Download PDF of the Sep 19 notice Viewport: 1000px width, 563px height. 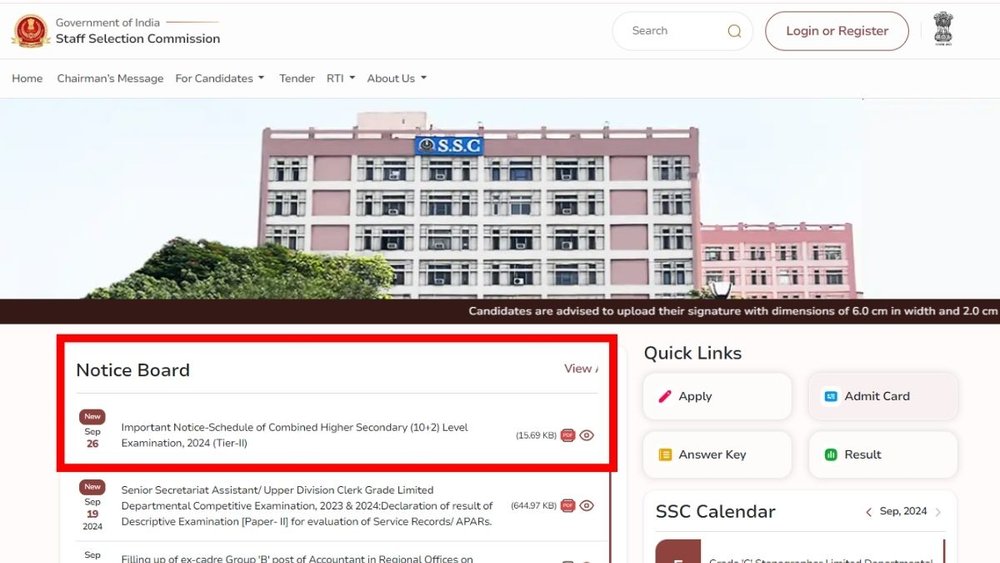pyautogui.click(x=568, y=506)
